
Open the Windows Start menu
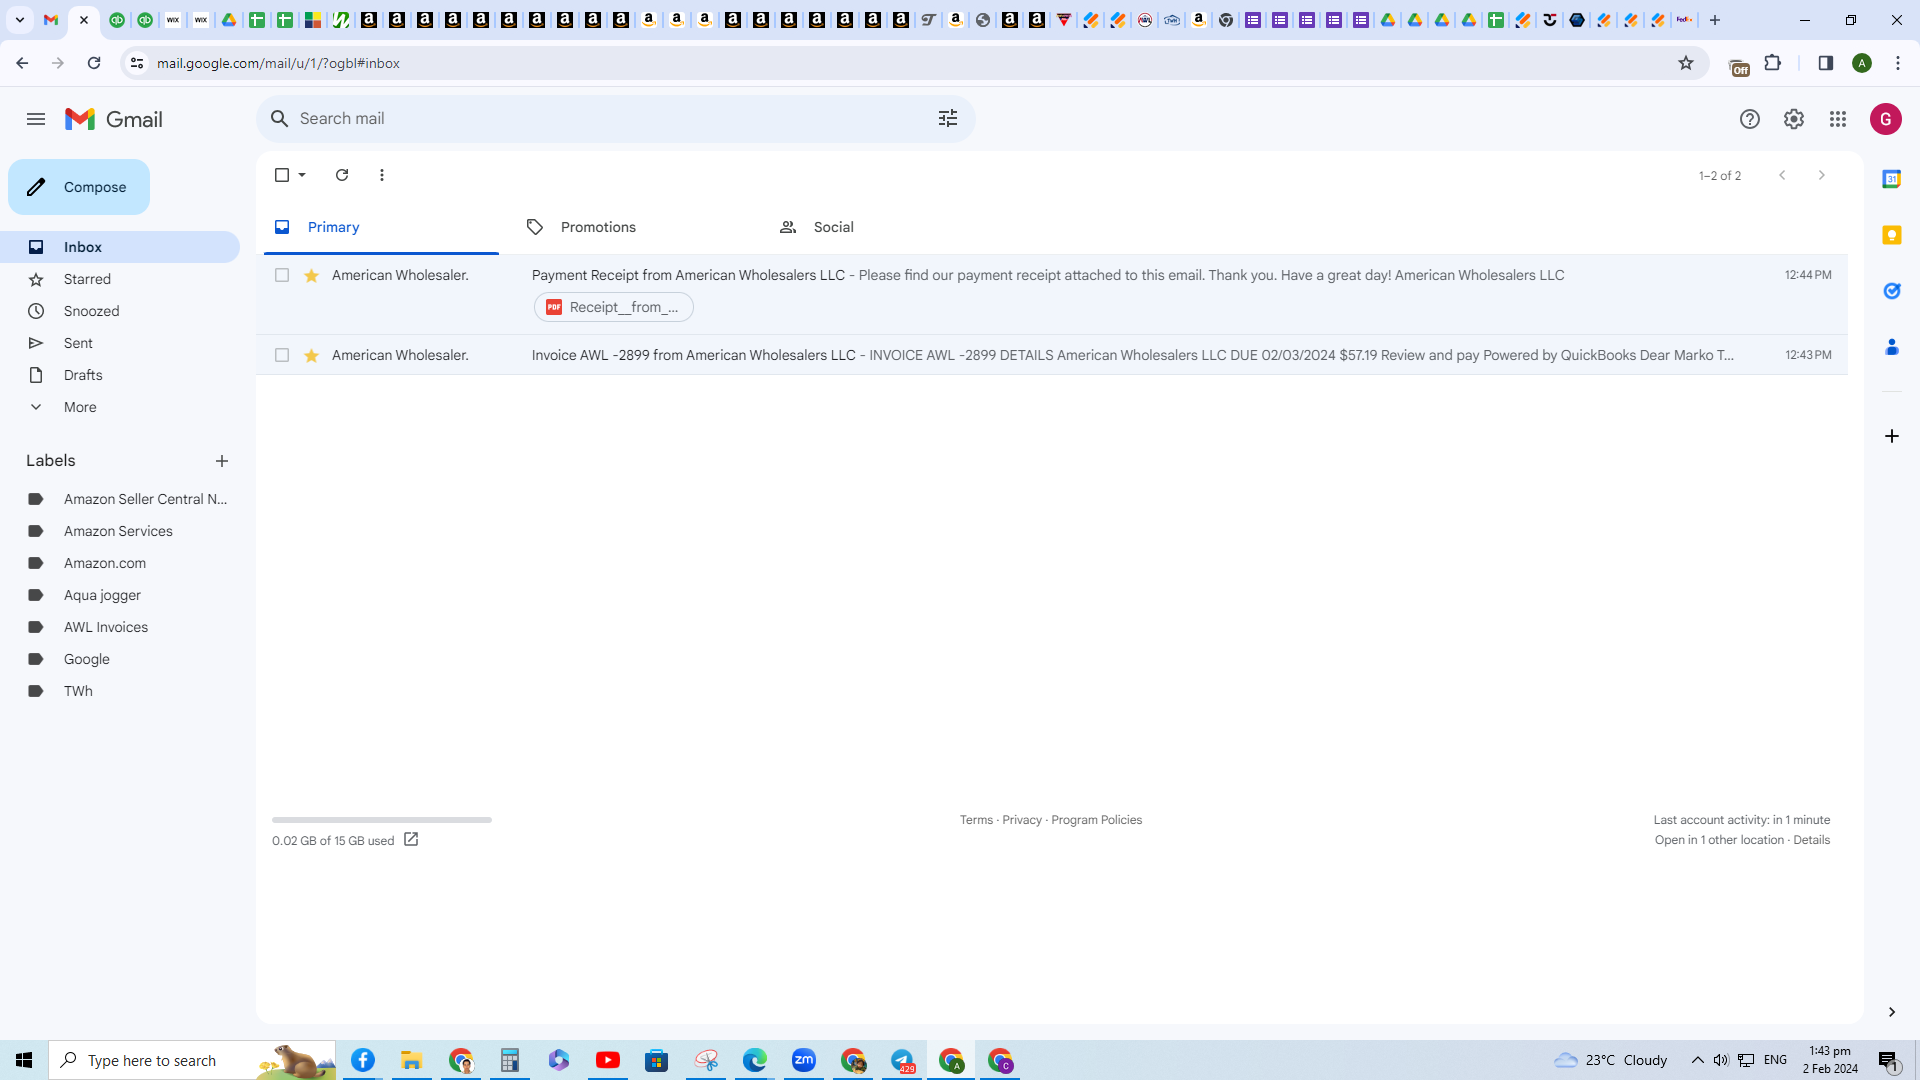(24, 1060)
